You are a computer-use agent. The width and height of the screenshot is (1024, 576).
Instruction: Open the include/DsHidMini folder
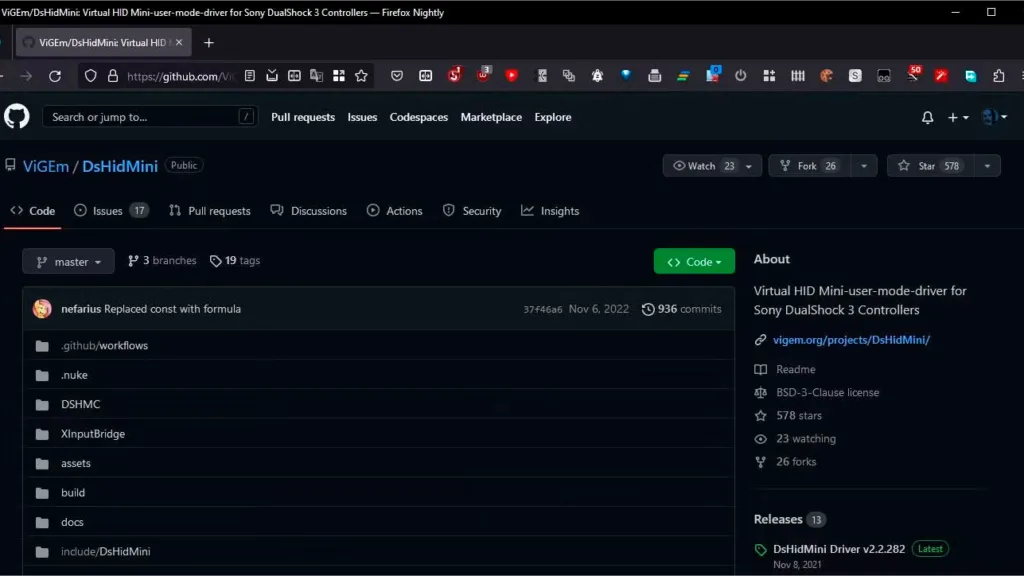pos(106,551)
